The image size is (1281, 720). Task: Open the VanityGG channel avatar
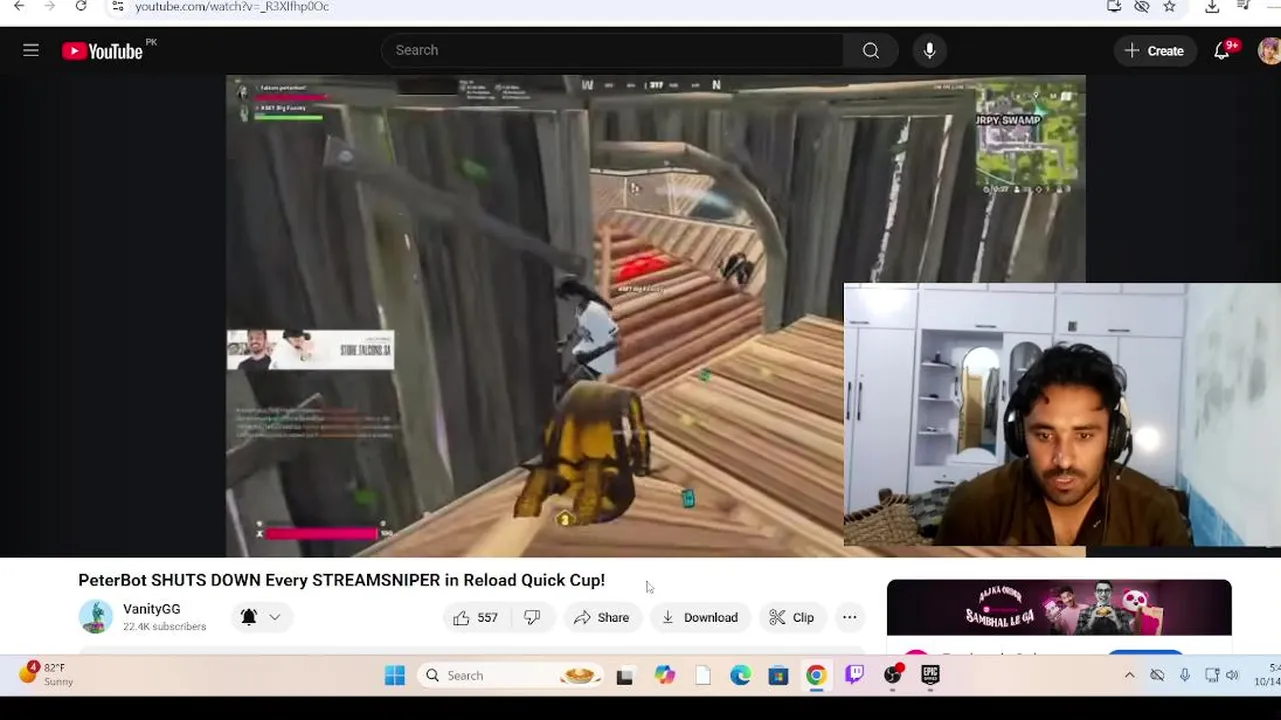(96, 616)
